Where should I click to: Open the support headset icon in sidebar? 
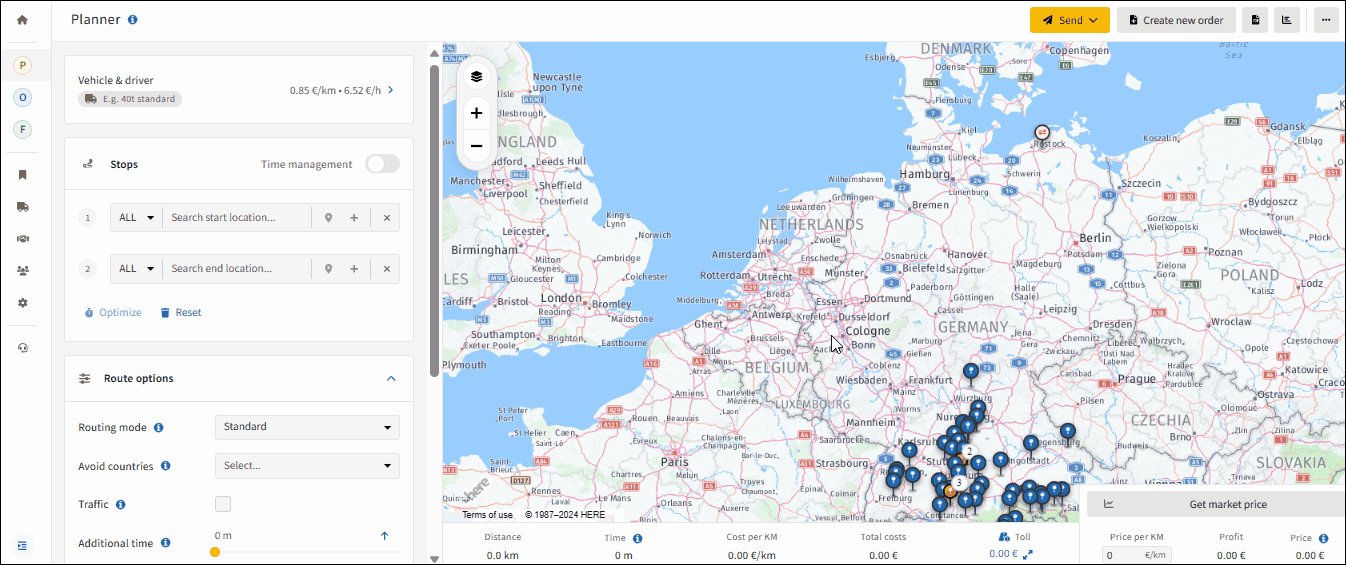[x=22, y=347]
